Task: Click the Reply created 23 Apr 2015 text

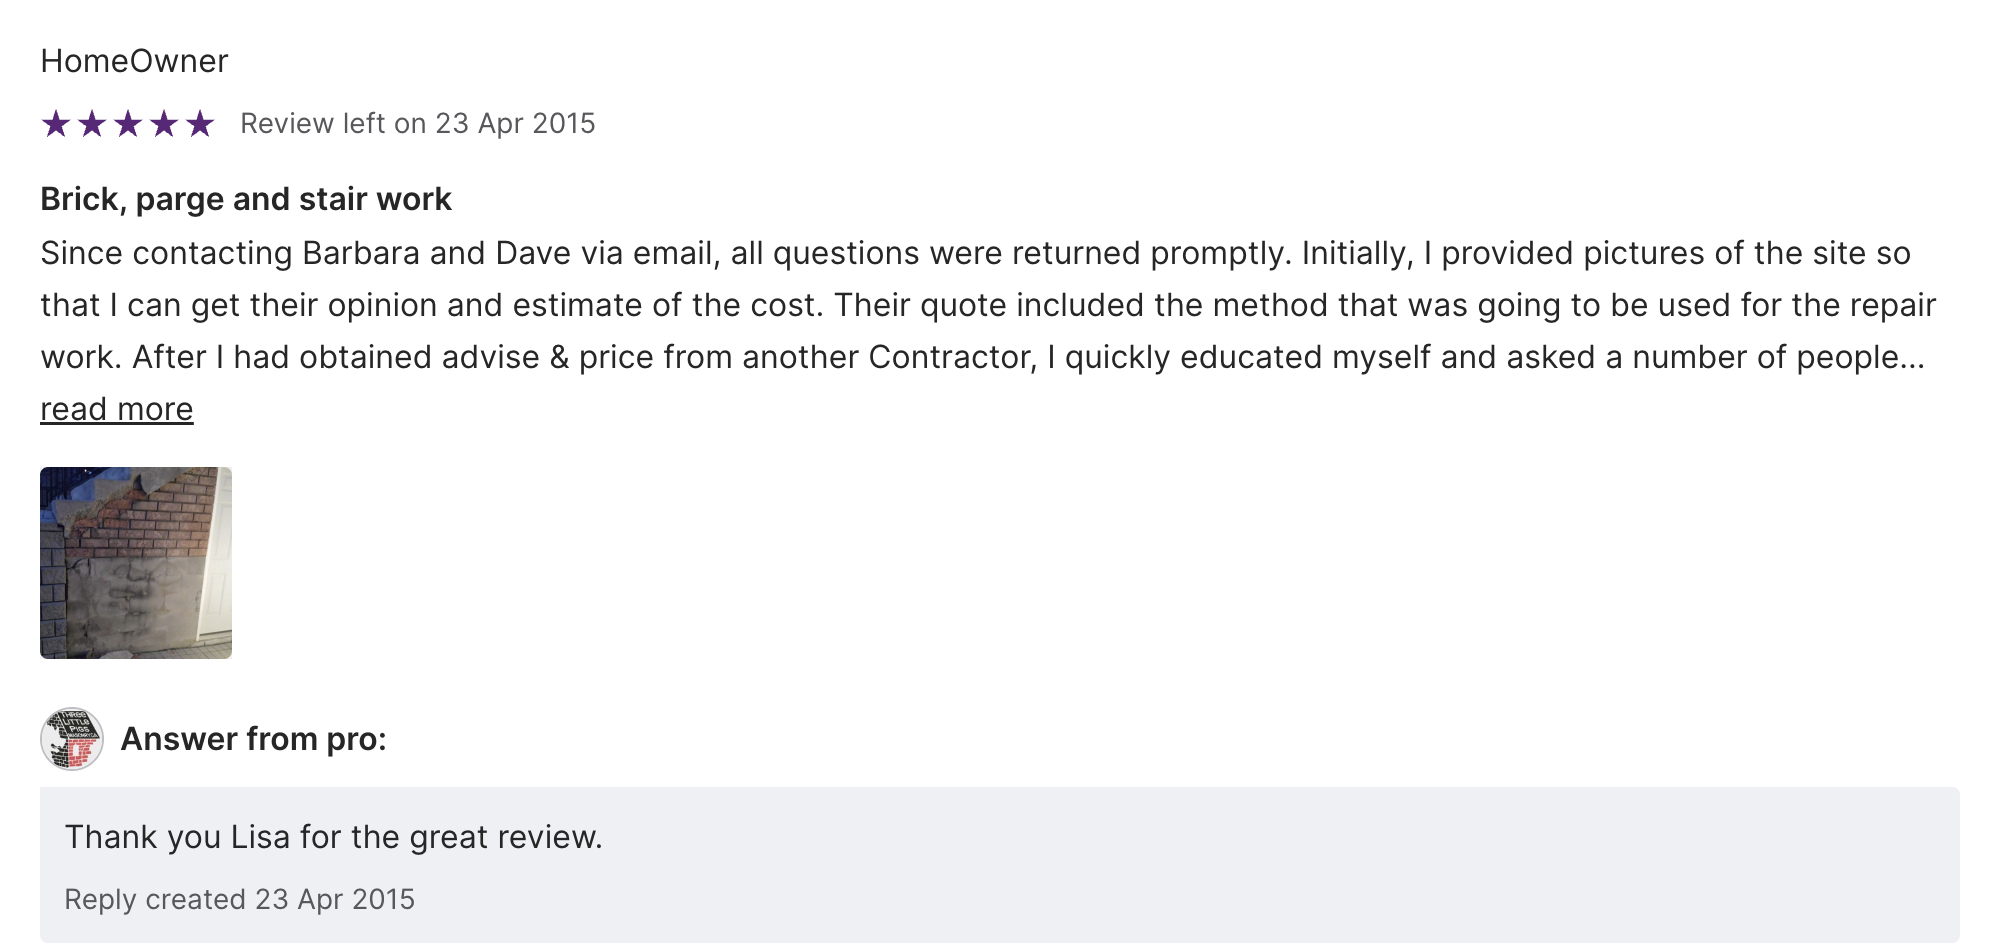Action: [240, 899]
